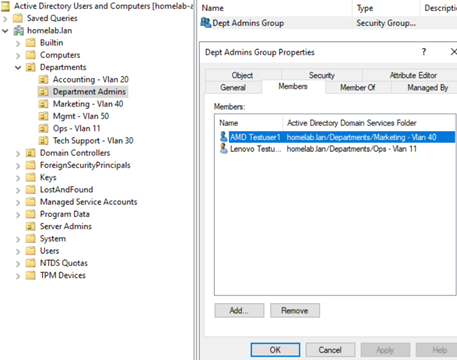Select the Members tab
457x360 pixels.
(x=293, y=87)
